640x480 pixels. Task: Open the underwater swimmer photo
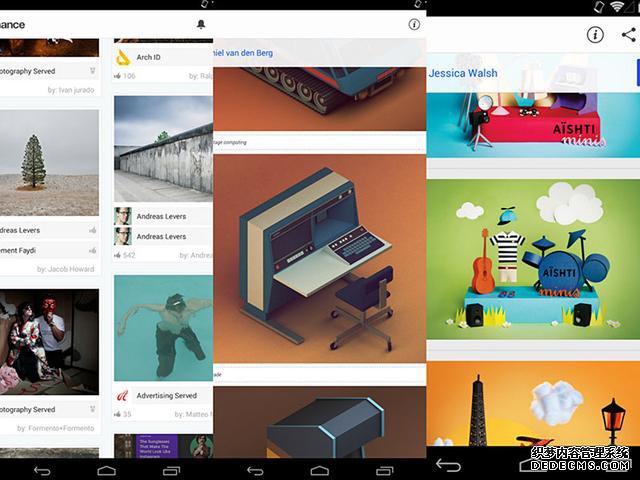pos(163,327)
